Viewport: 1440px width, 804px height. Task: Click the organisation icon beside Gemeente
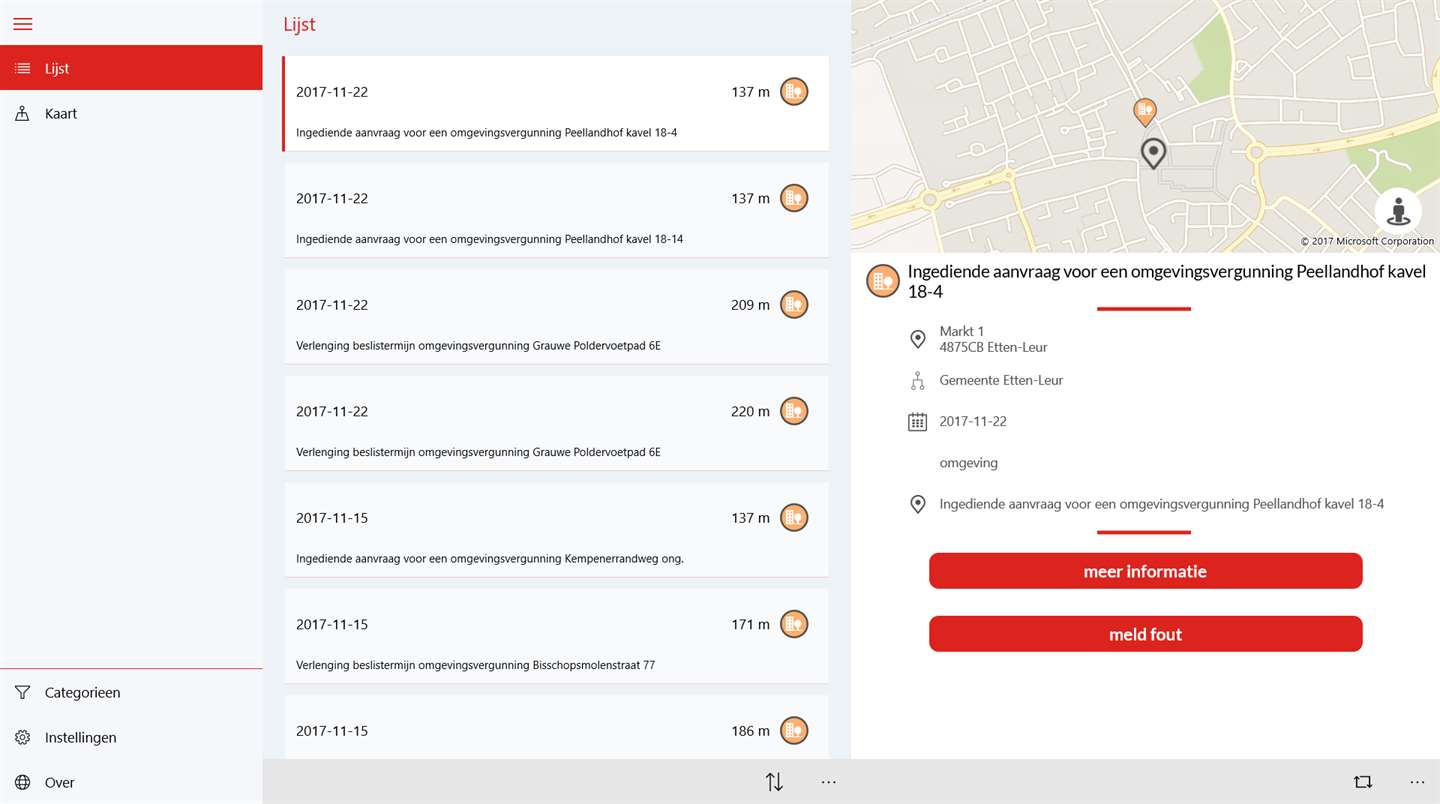(x=917, y=380)
